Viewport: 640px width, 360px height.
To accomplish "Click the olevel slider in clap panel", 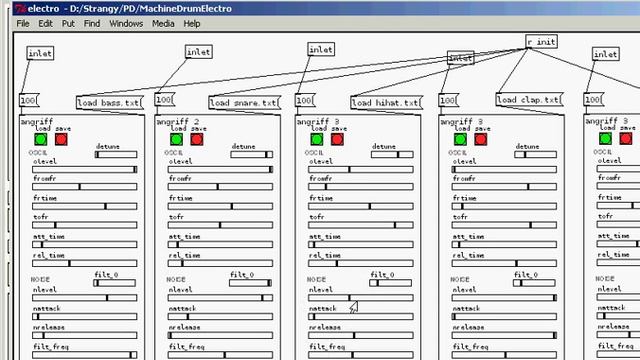I will (x=504, y=169).
